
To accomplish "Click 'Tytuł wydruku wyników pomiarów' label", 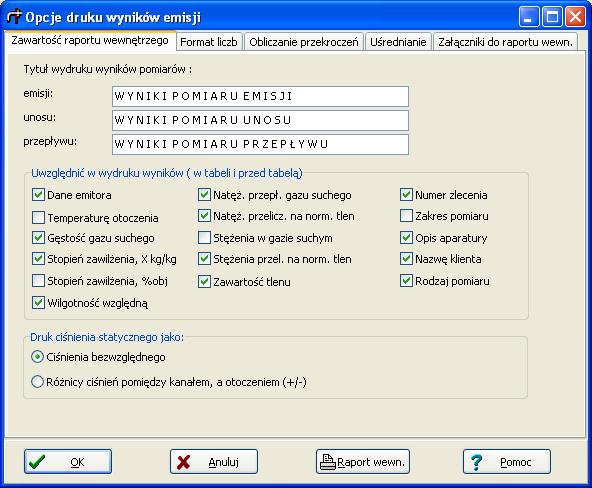I will [107, 70].
